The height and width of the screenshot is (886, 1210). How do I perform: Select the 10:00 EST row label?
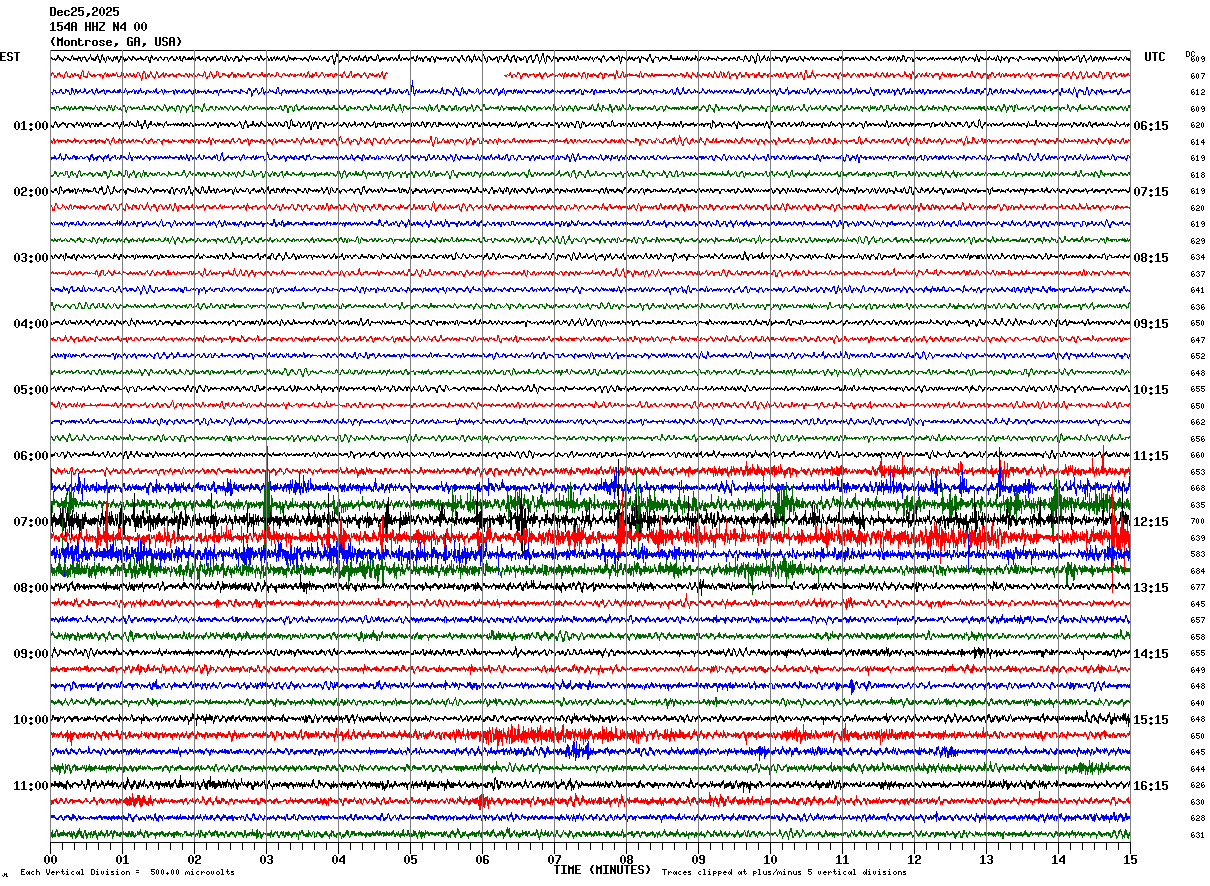click(30, 720)
